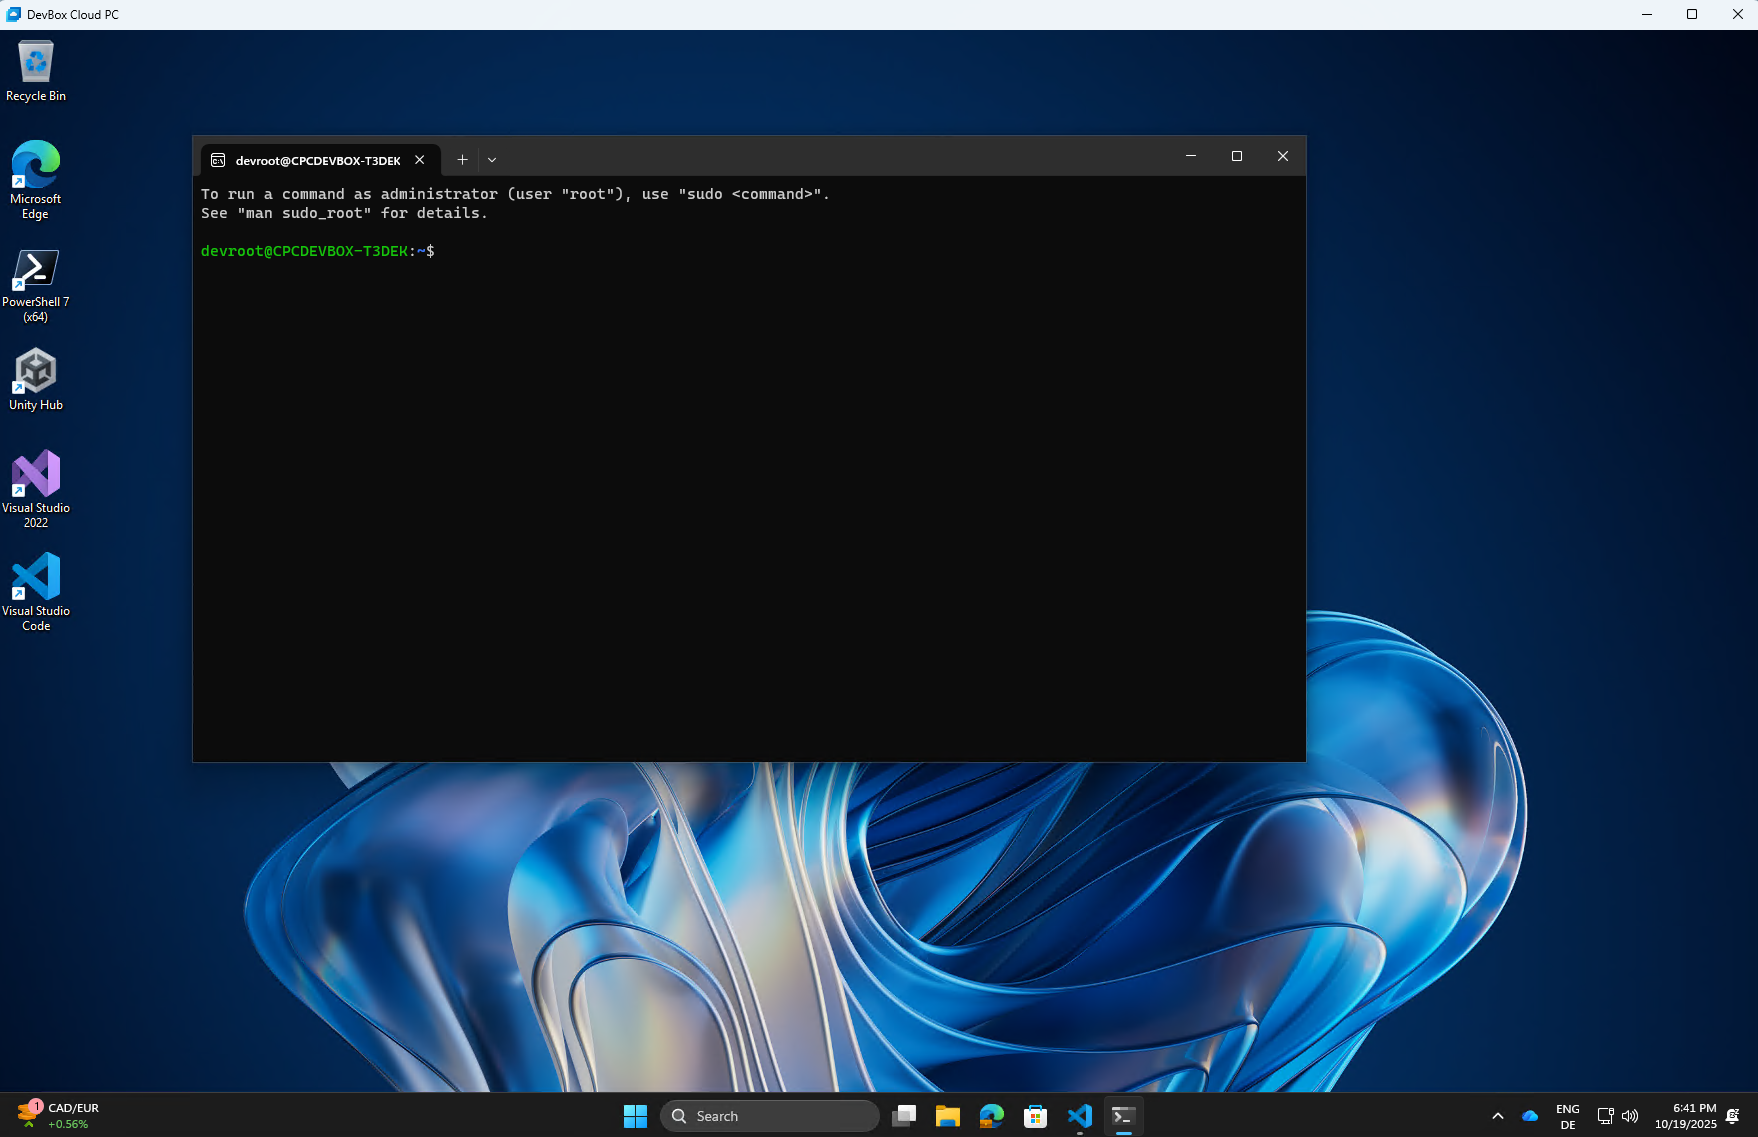
Task: Open the Start menu
Action: (635, 1115)
